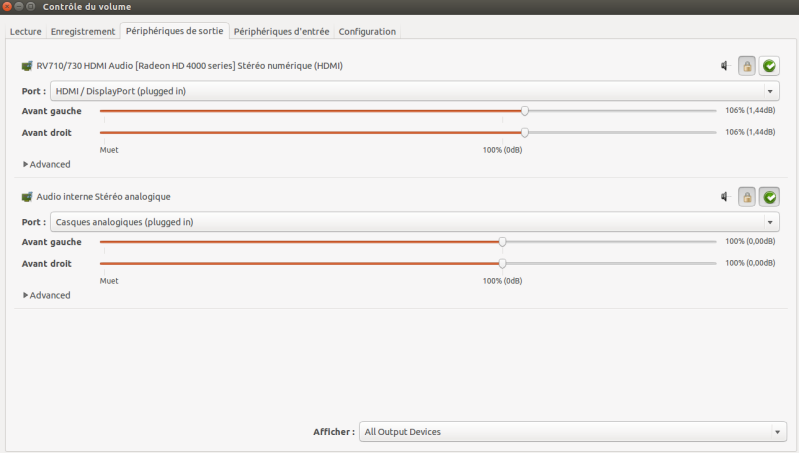Click the Audio interne sound card icon
The image size is (799, 453).
click(26, 197)
